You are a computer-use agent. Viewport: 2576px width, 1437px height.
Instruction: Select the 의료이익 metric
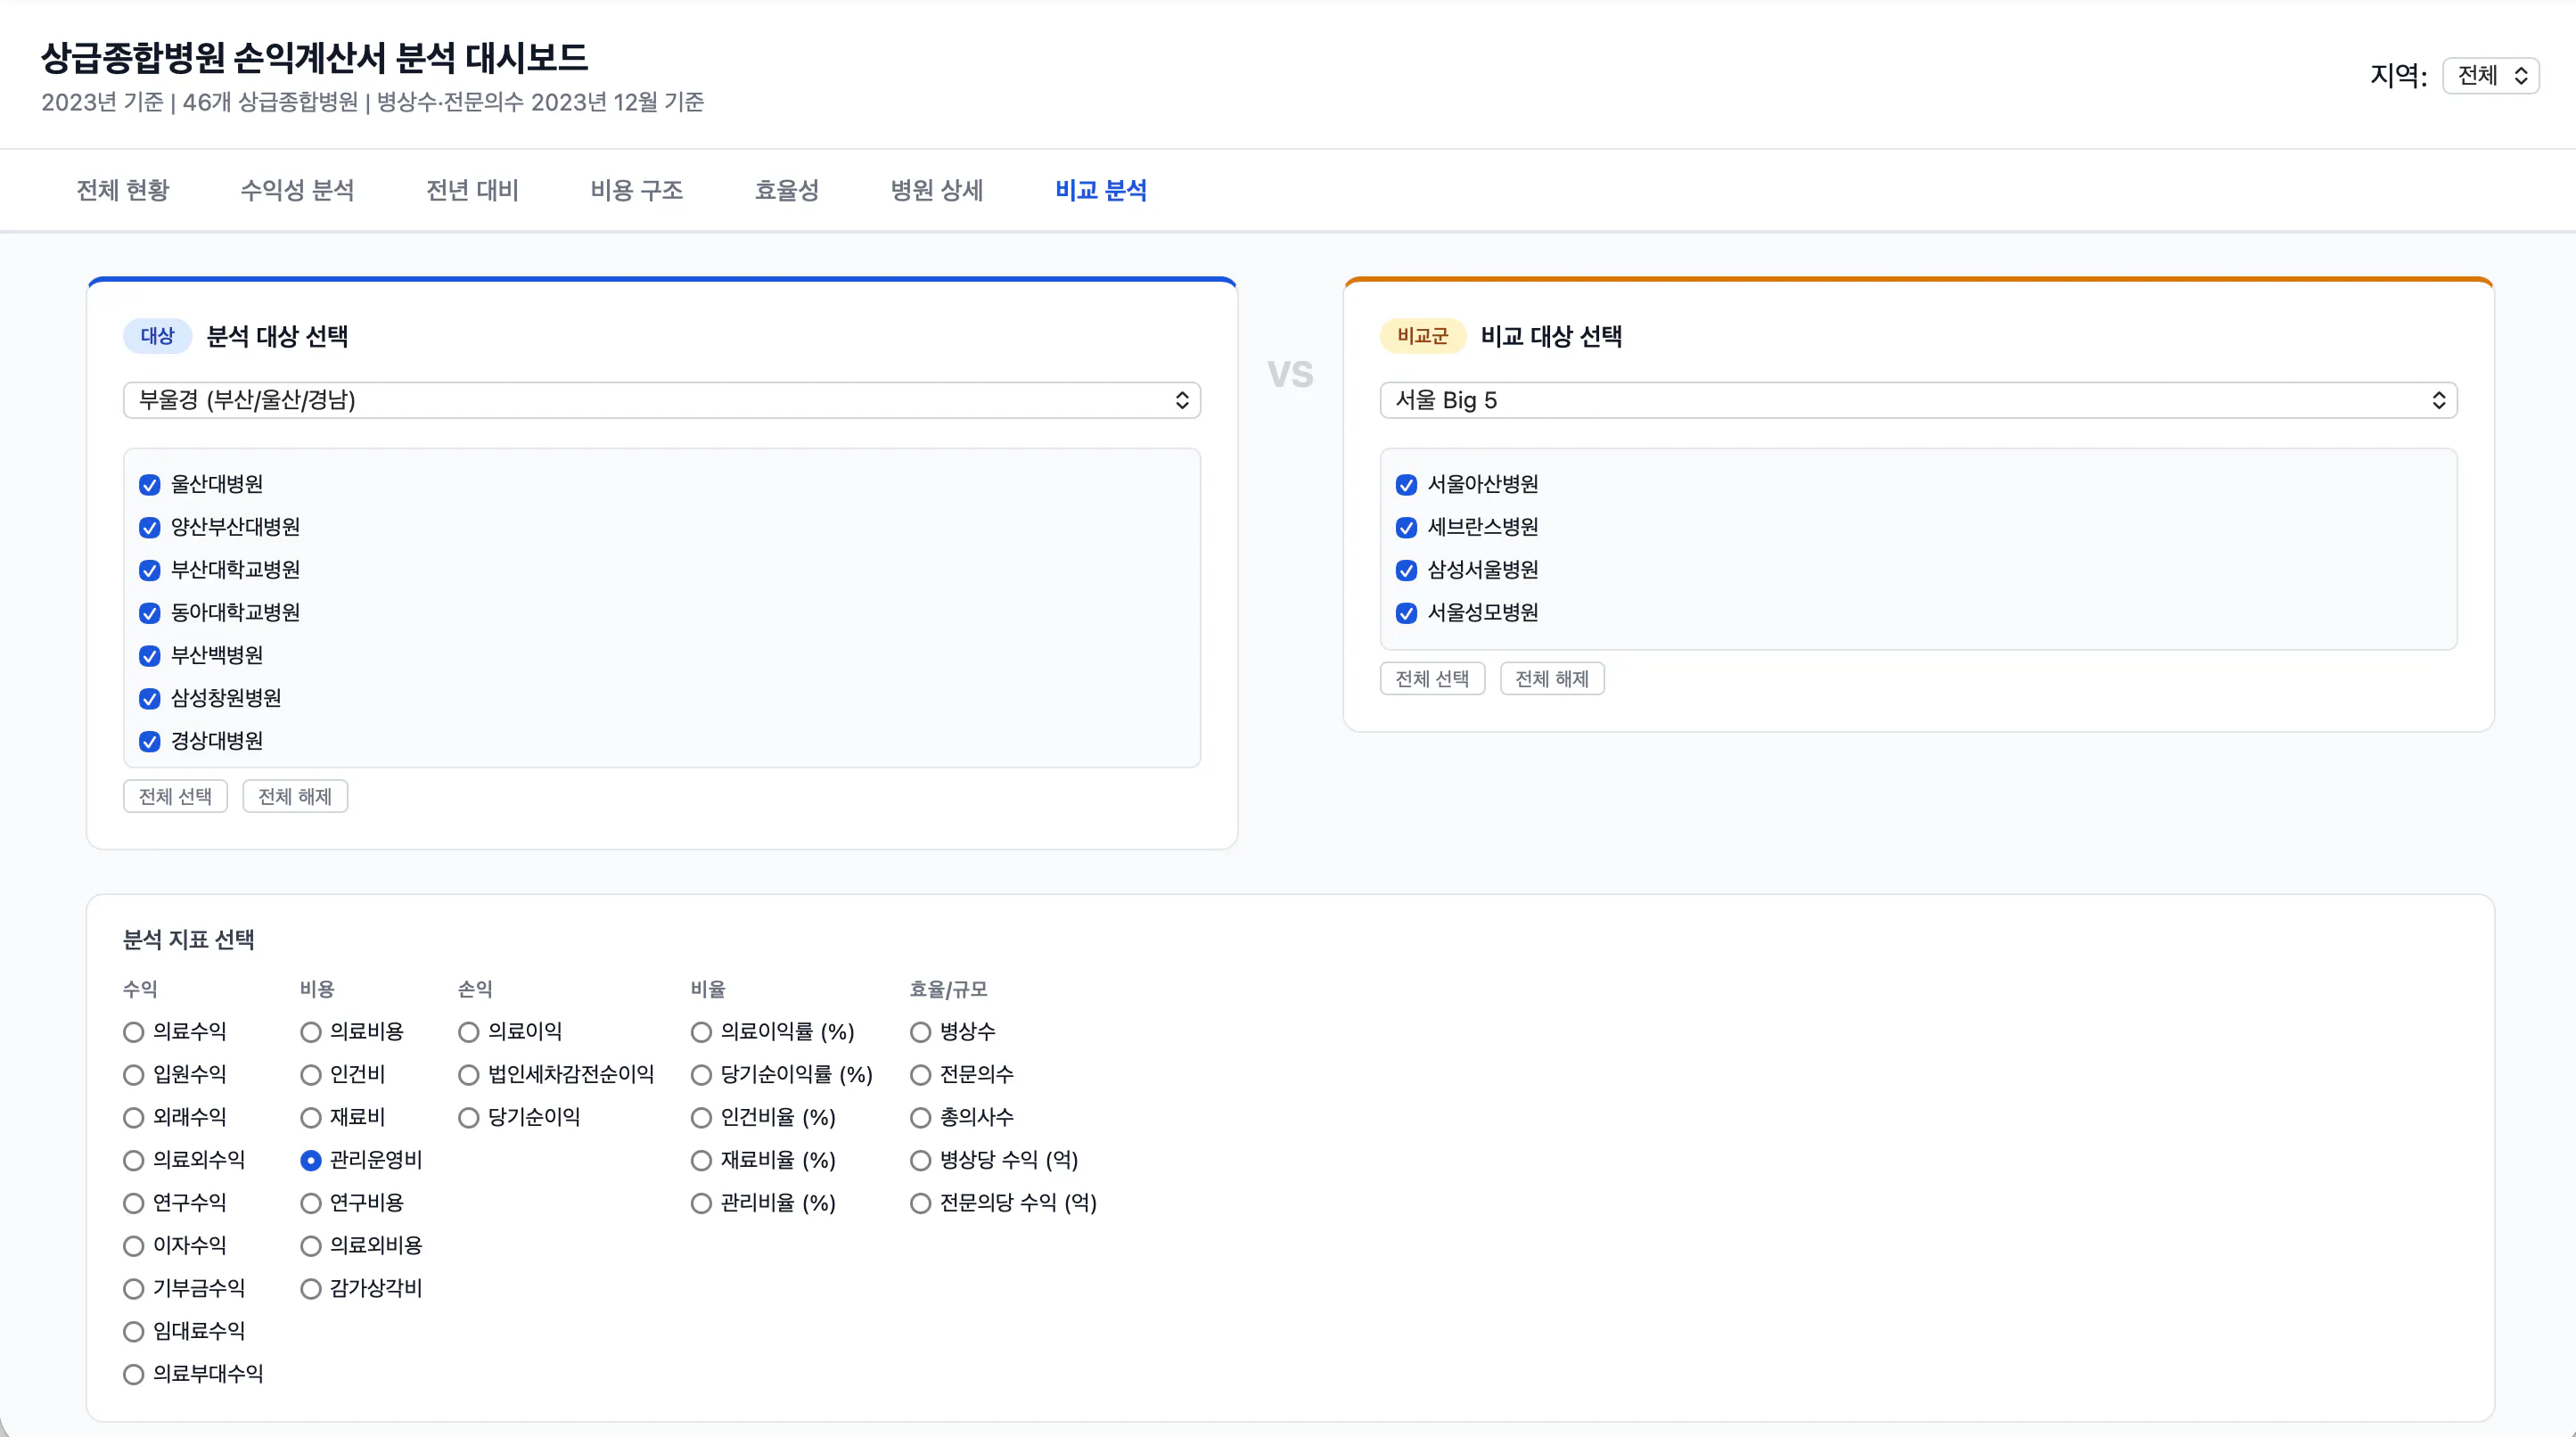[x=469, y=1032]
